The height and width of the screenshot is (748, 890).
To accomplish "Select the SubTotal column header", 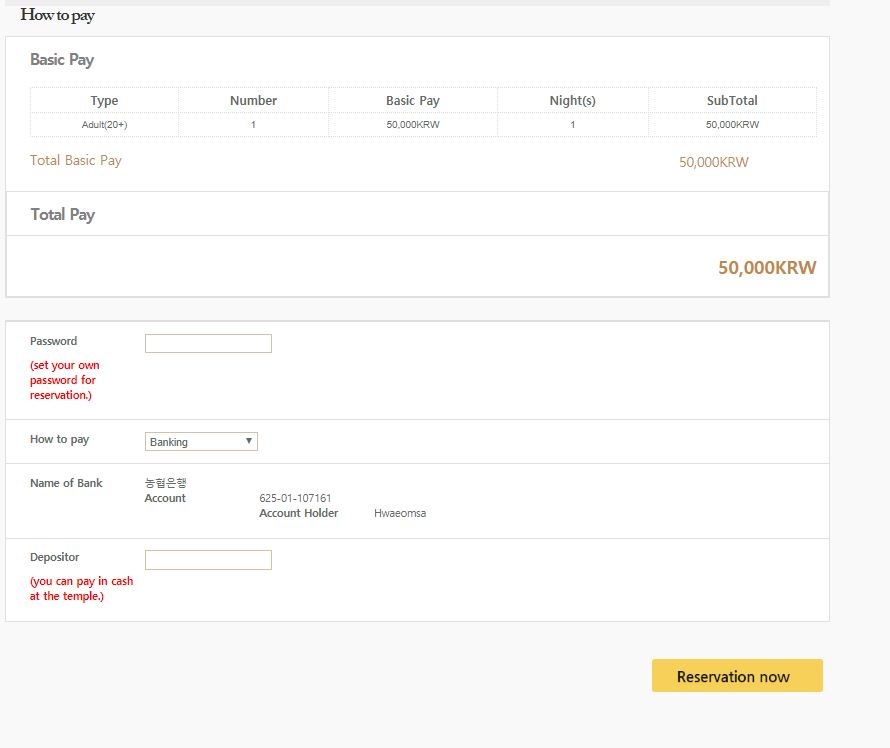I will point(732,101).
